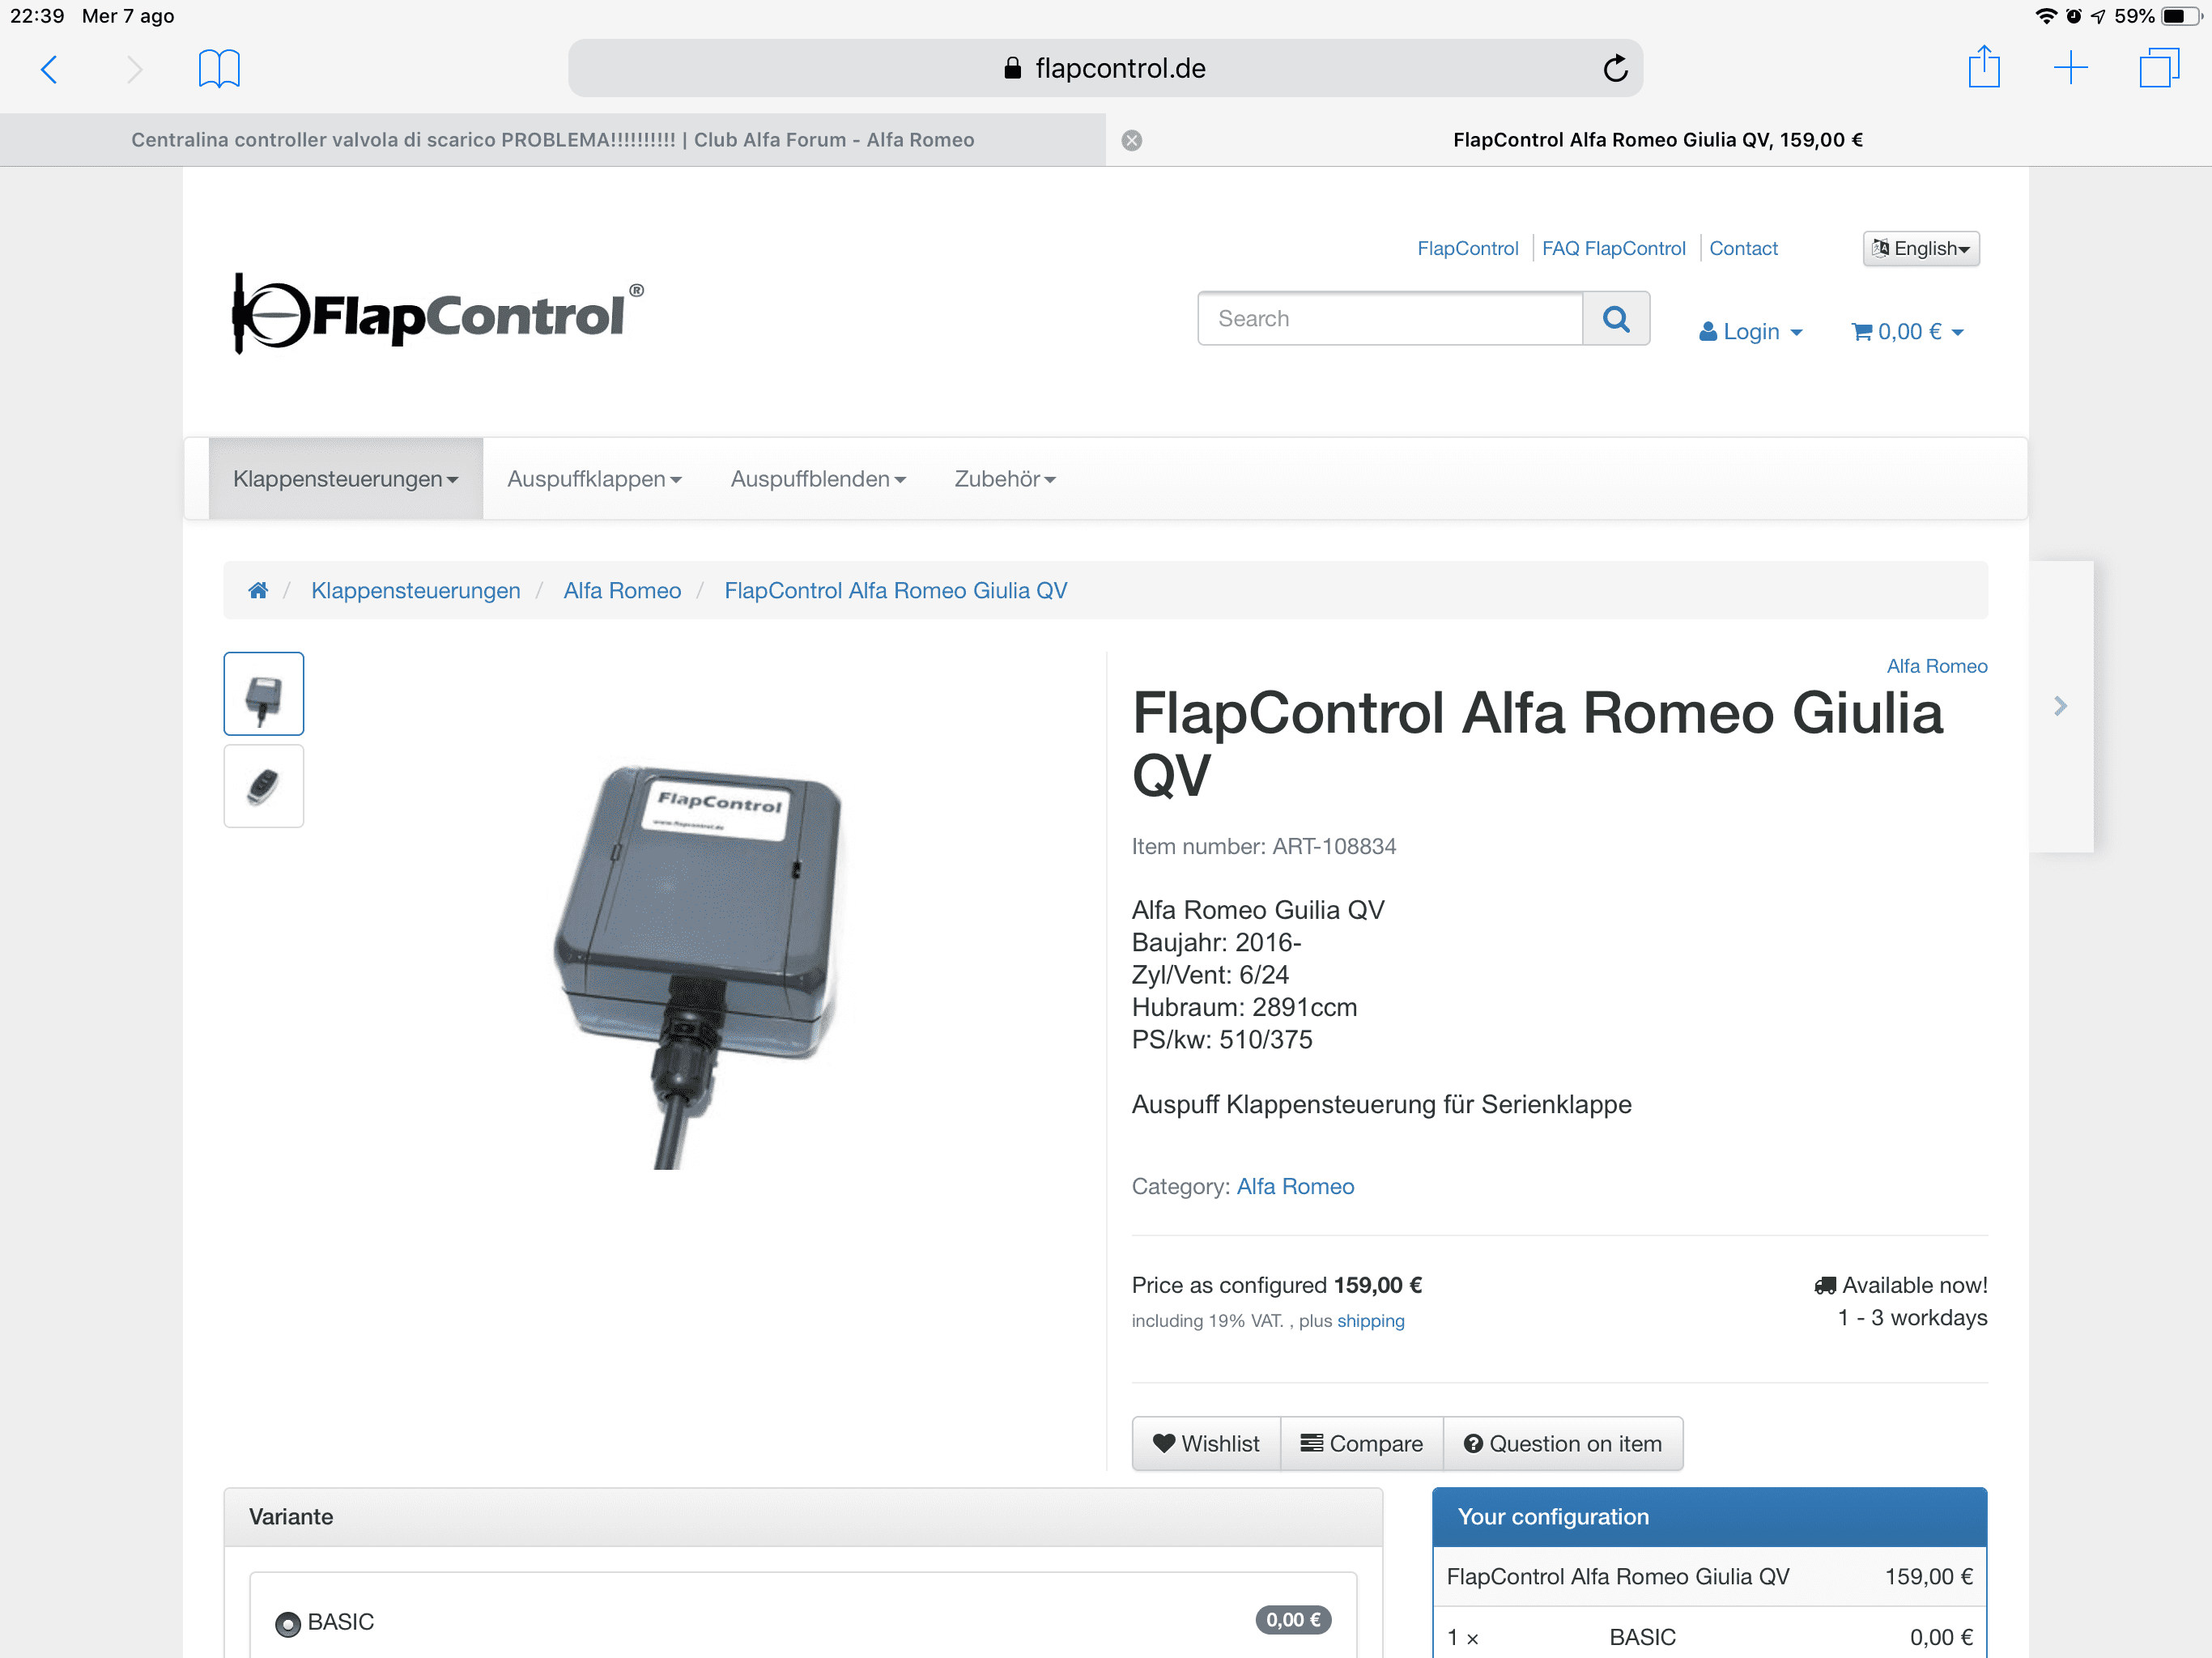The height and width of the screenshot is (1658, 2212).
Task: Switch to the Club Alfa Forum tab
Action: pos(553,140)
